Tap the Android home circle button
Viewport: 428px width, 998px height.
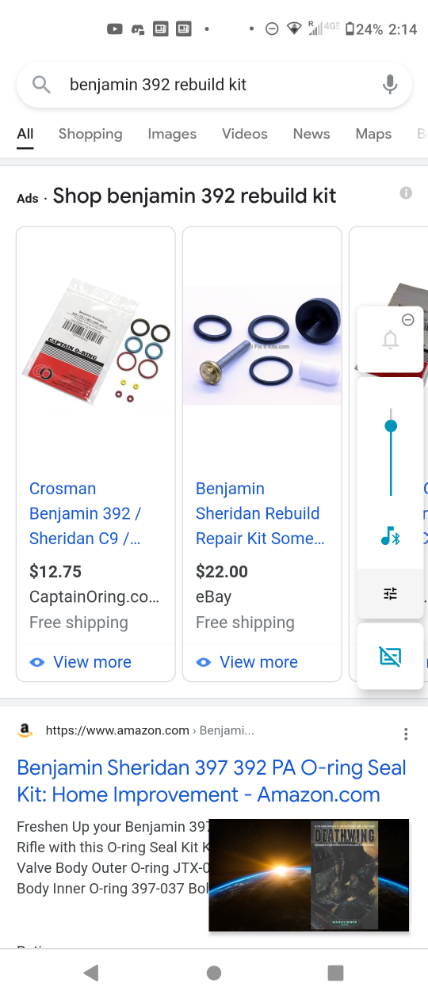[x=214, y=973]
